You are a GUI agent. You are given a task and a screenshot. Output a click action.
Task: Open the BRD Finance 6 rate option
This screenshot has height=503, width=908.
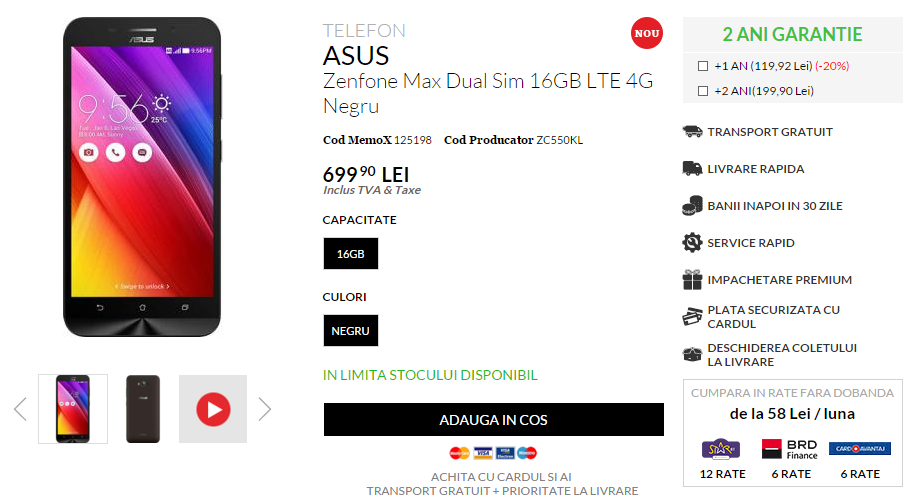point(791,459)
